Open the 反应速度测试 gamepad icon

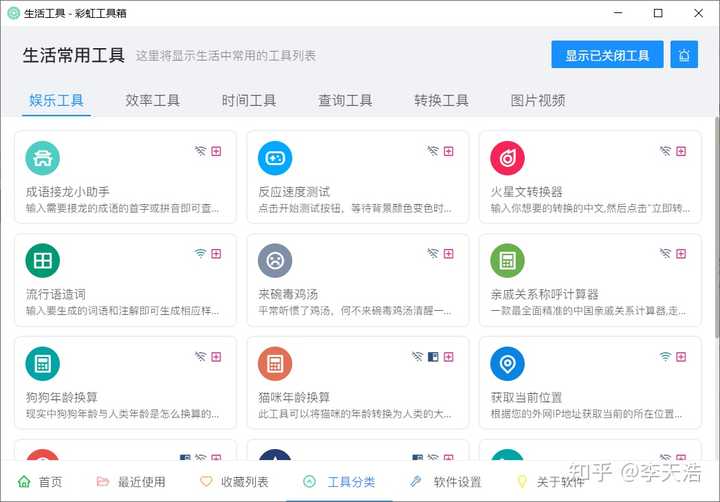pos(275,158)
